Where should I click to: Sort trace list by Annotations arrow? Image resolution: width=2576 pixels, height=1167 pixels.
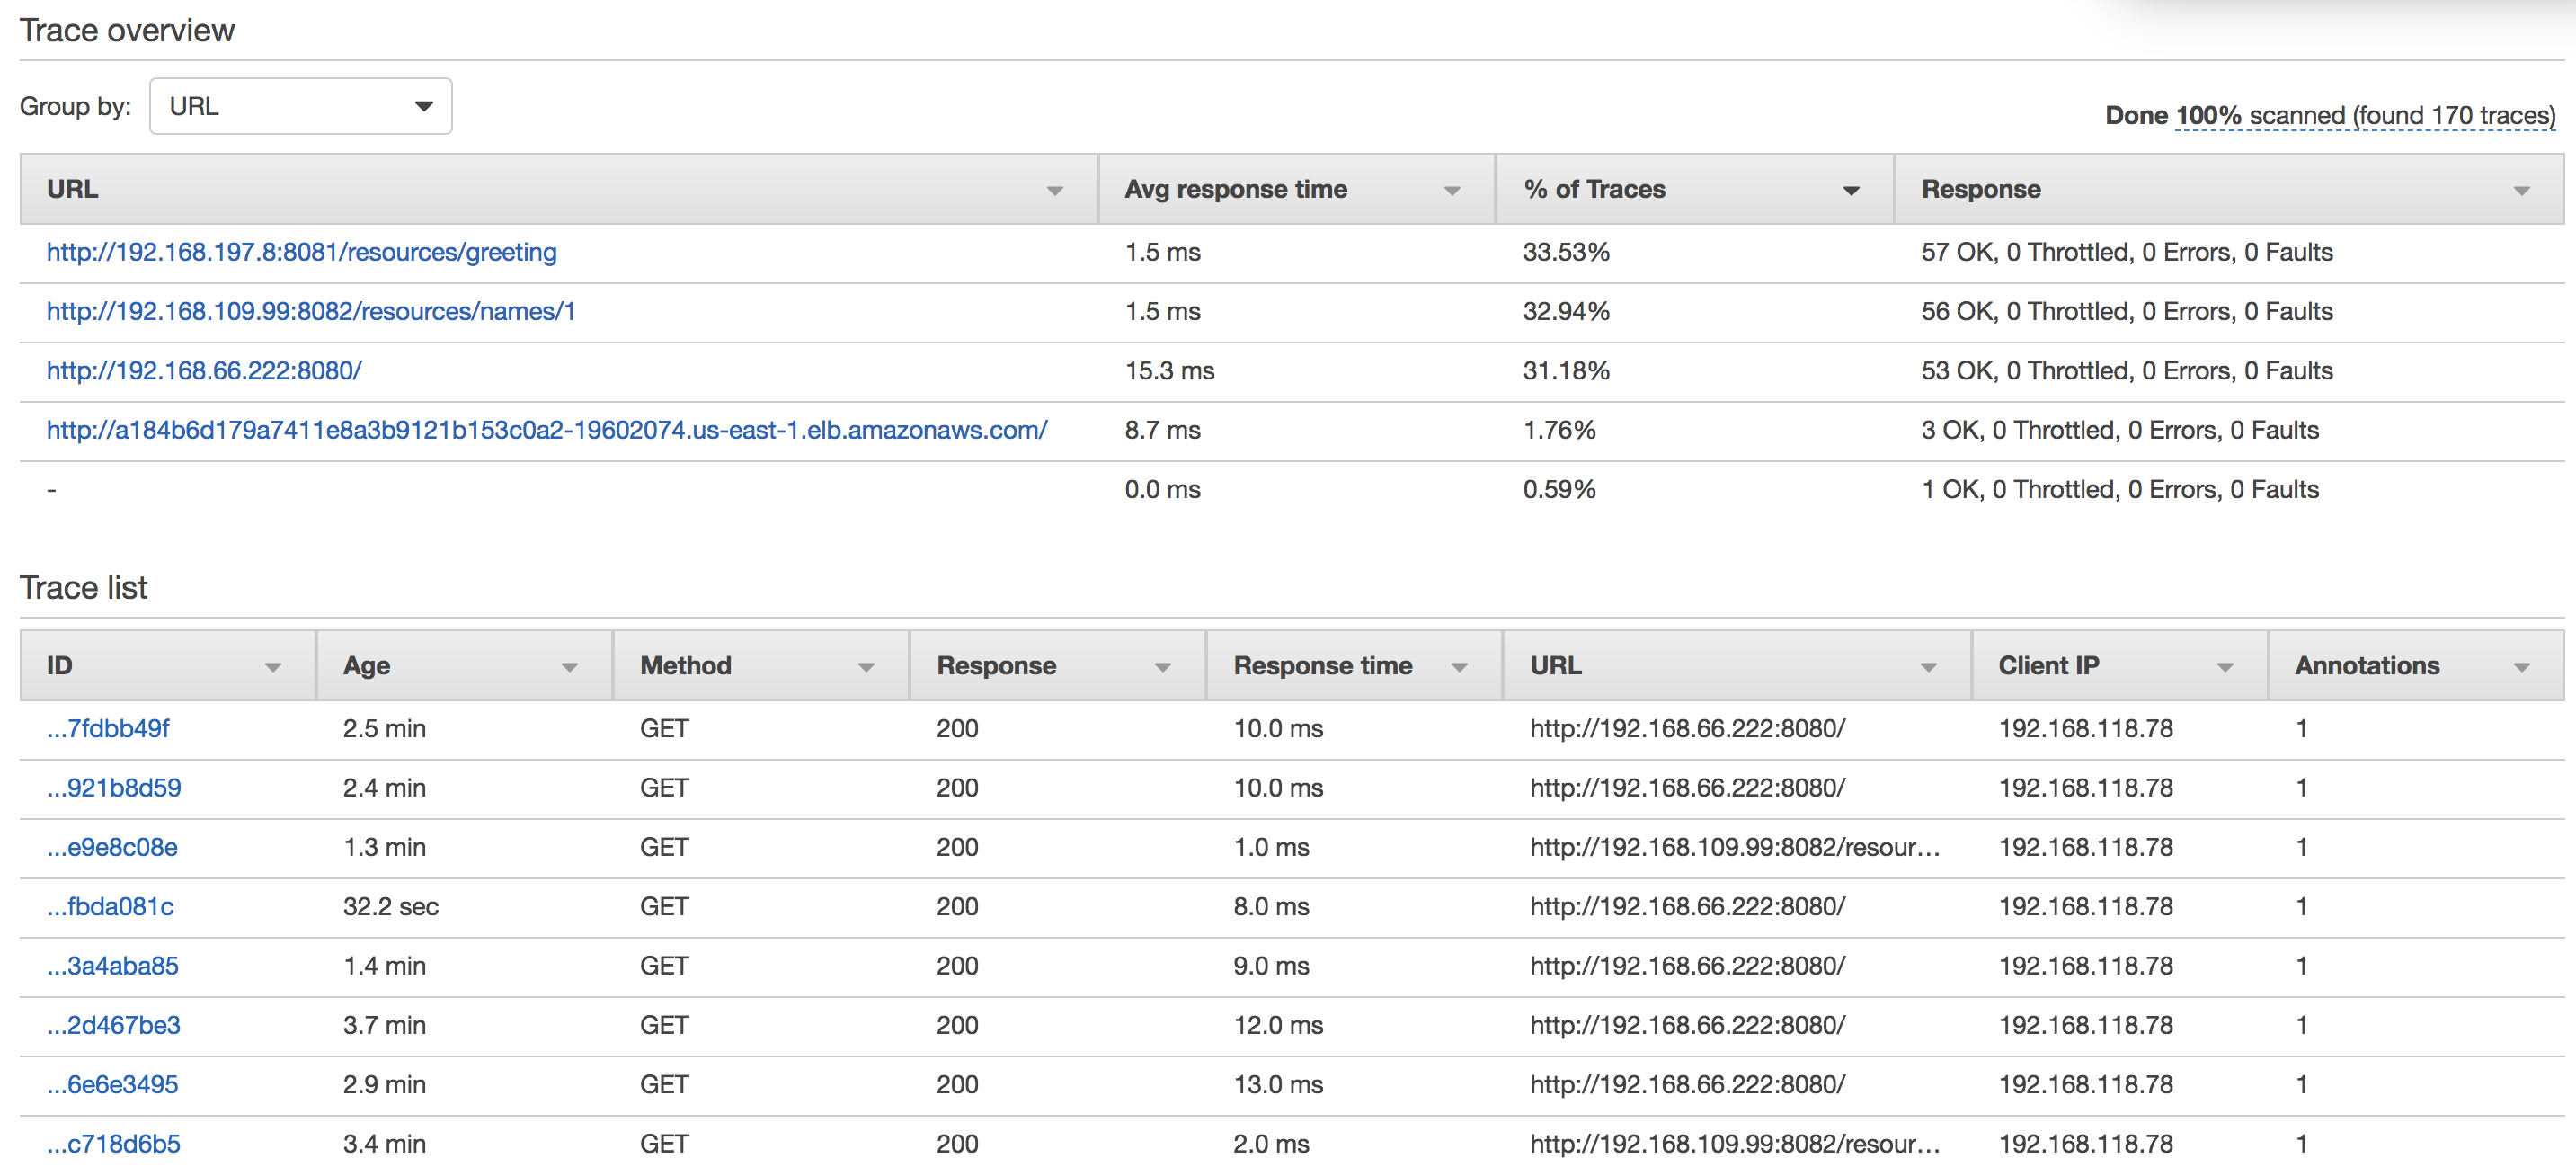pos(2521,667)
